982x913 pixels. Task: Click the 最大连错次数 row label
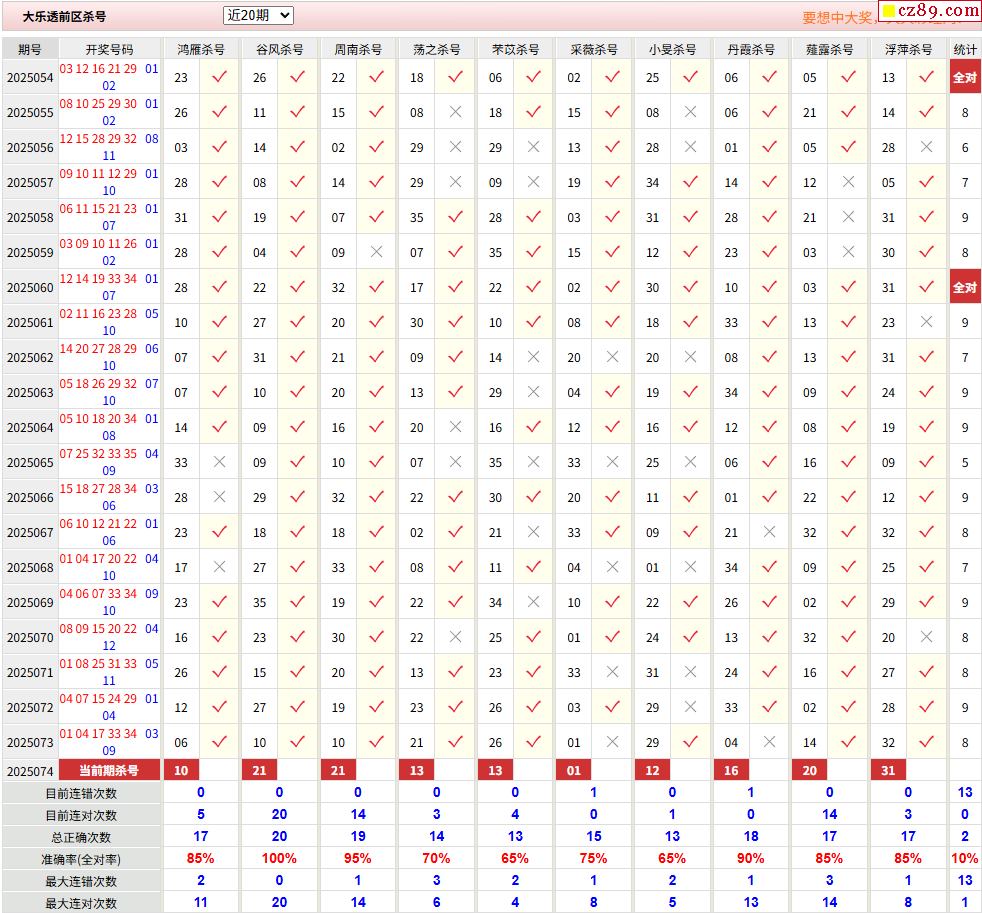tap(81, 881)
